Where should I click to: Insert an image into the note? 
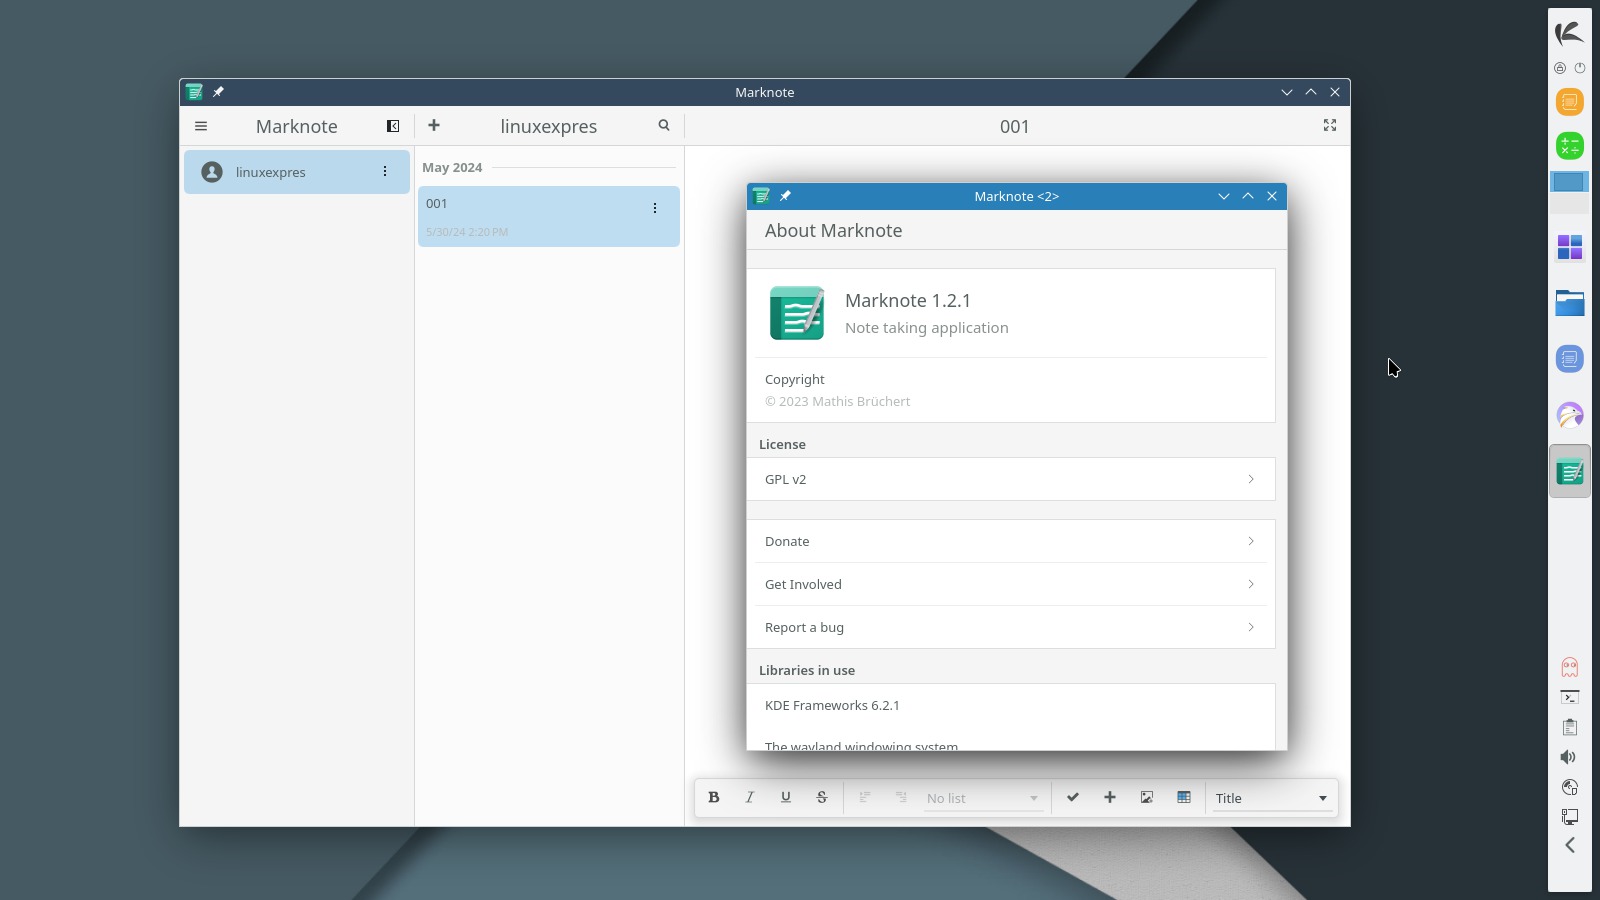tap(1147, 797)
